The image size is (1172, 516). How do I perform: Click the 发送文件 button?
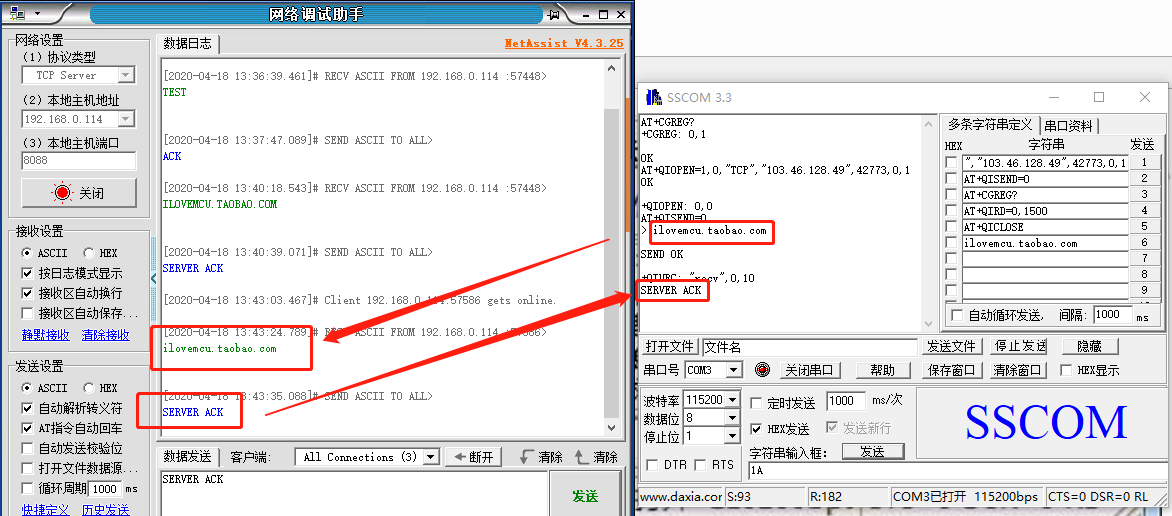point(952,346)
